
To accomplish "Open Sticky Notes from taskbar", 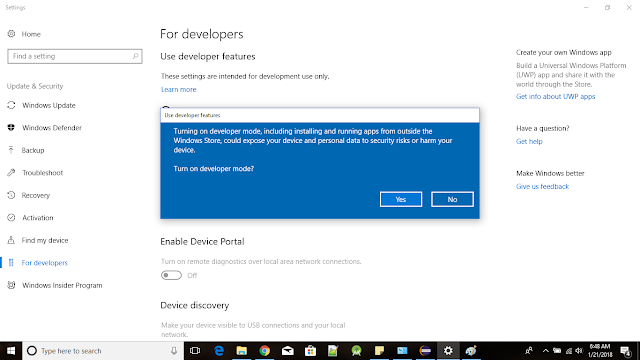I will point(379,351).
